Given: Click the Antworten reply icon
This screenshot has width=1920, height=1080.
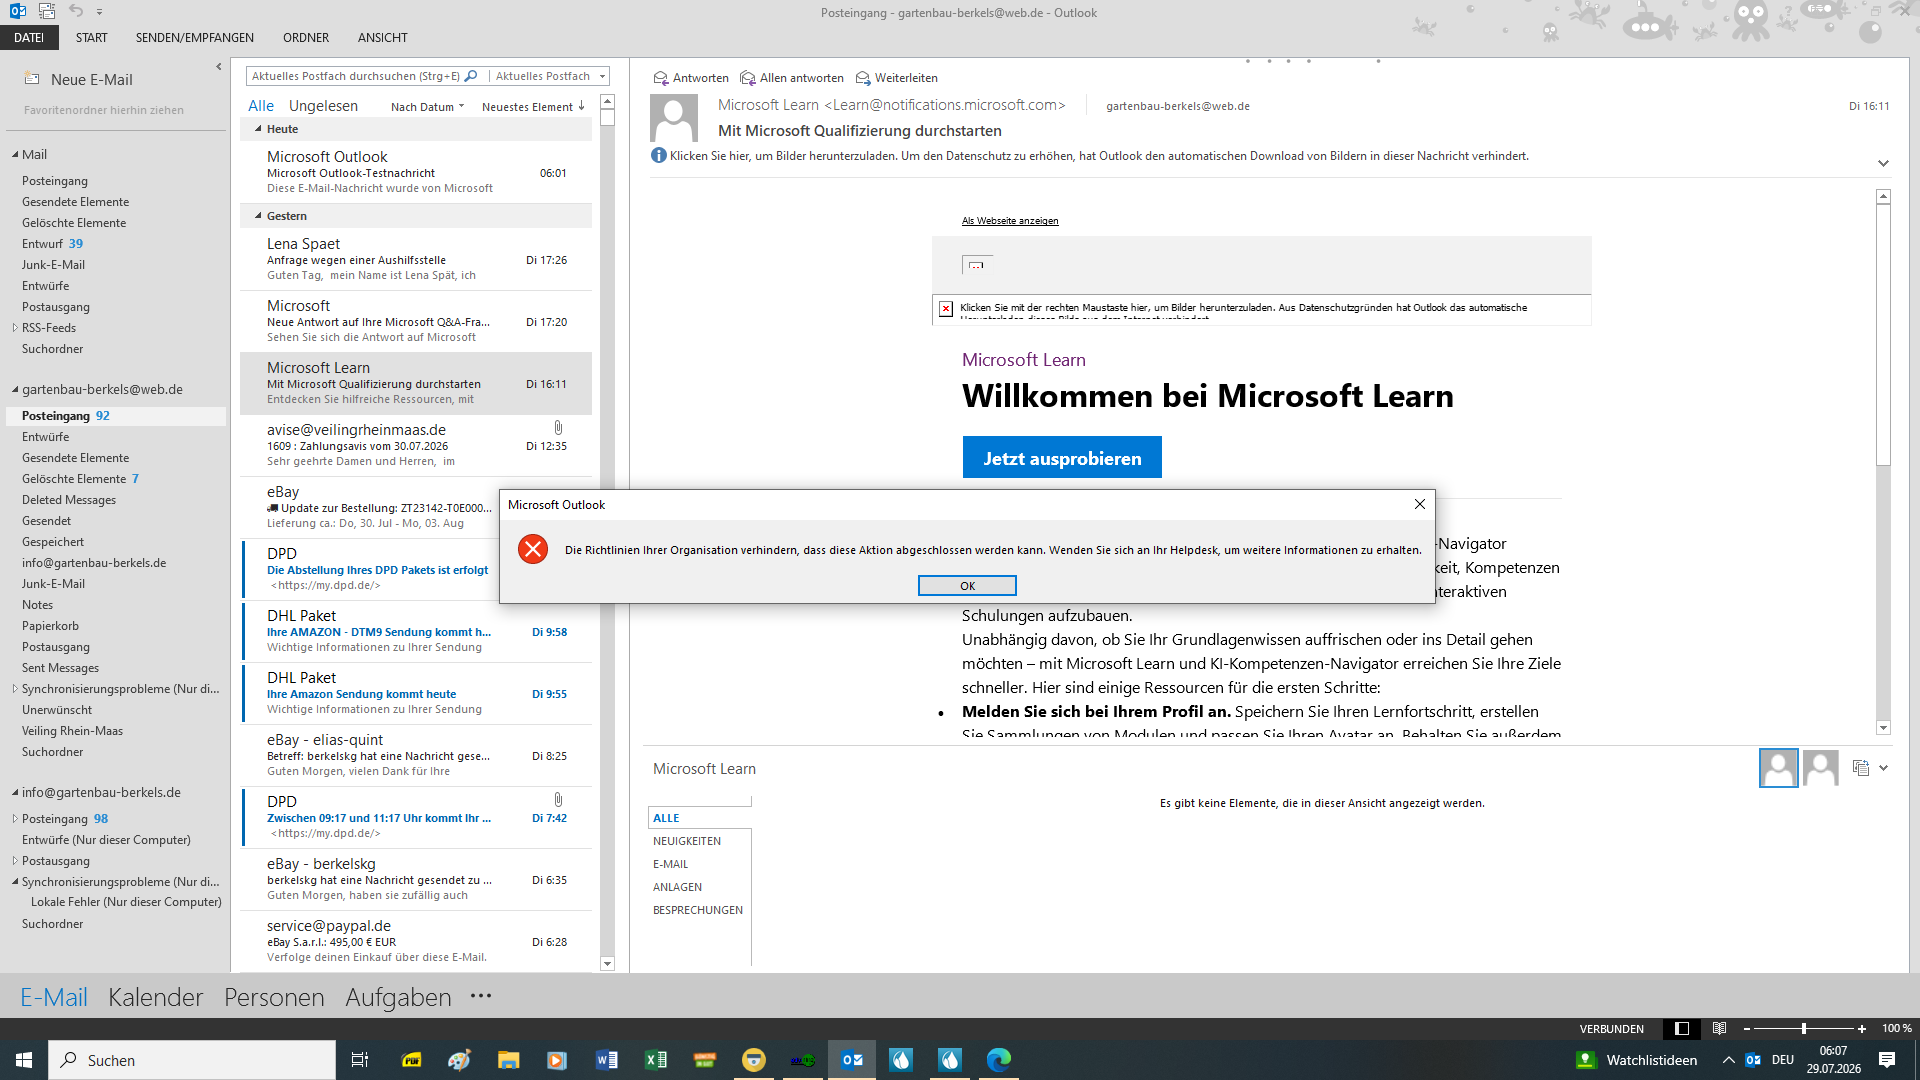Looking at the screenshot, I should 660,78.
